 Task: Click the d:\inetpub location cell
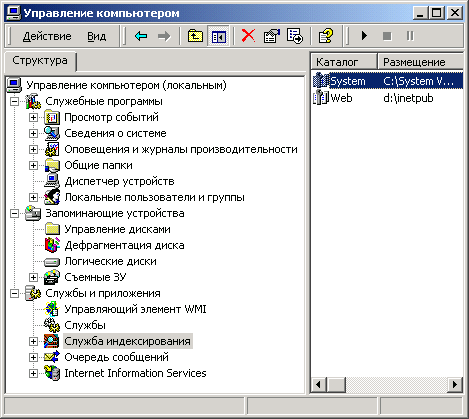[408, 98]
